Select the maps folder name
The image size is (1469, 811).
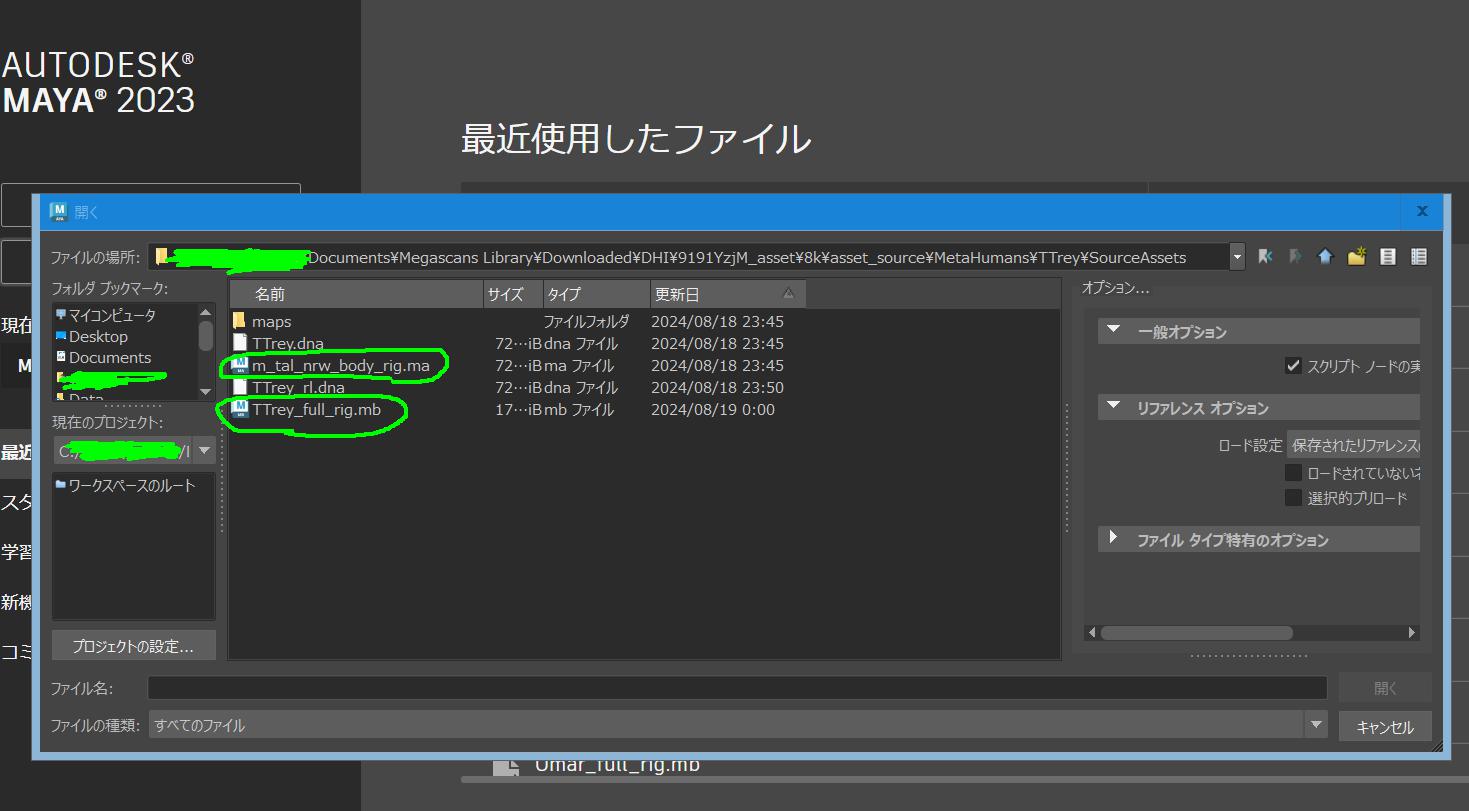tap(271, 321)
